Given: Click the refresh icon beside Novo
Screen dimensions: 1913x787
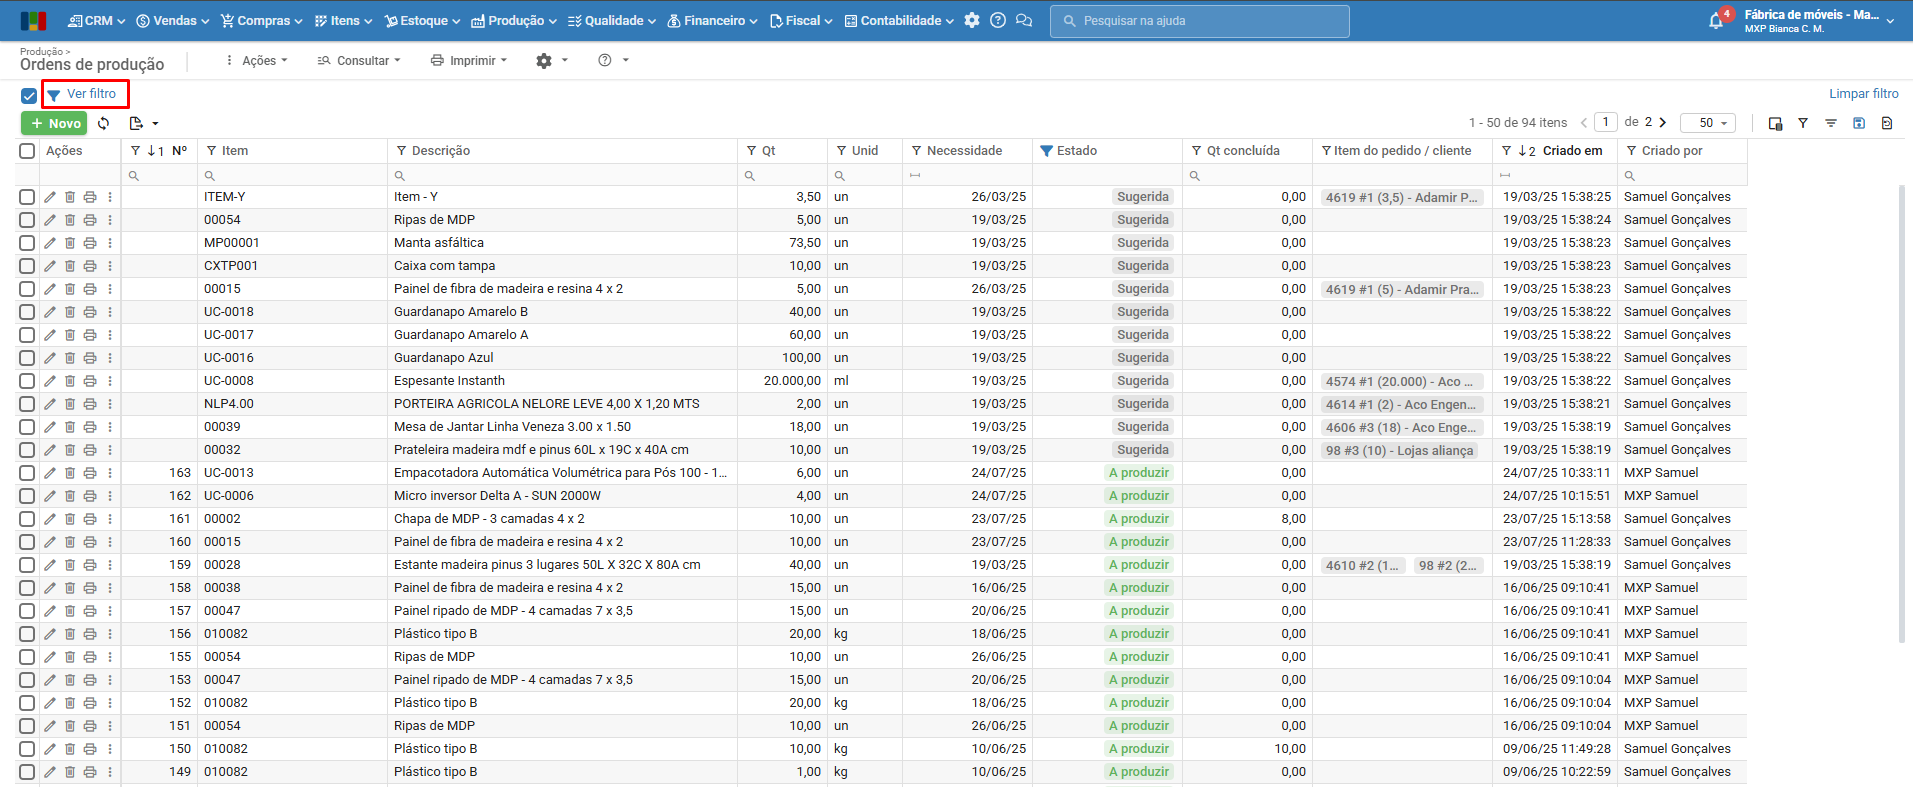Looking at the screenshot, I should [104, 123].
